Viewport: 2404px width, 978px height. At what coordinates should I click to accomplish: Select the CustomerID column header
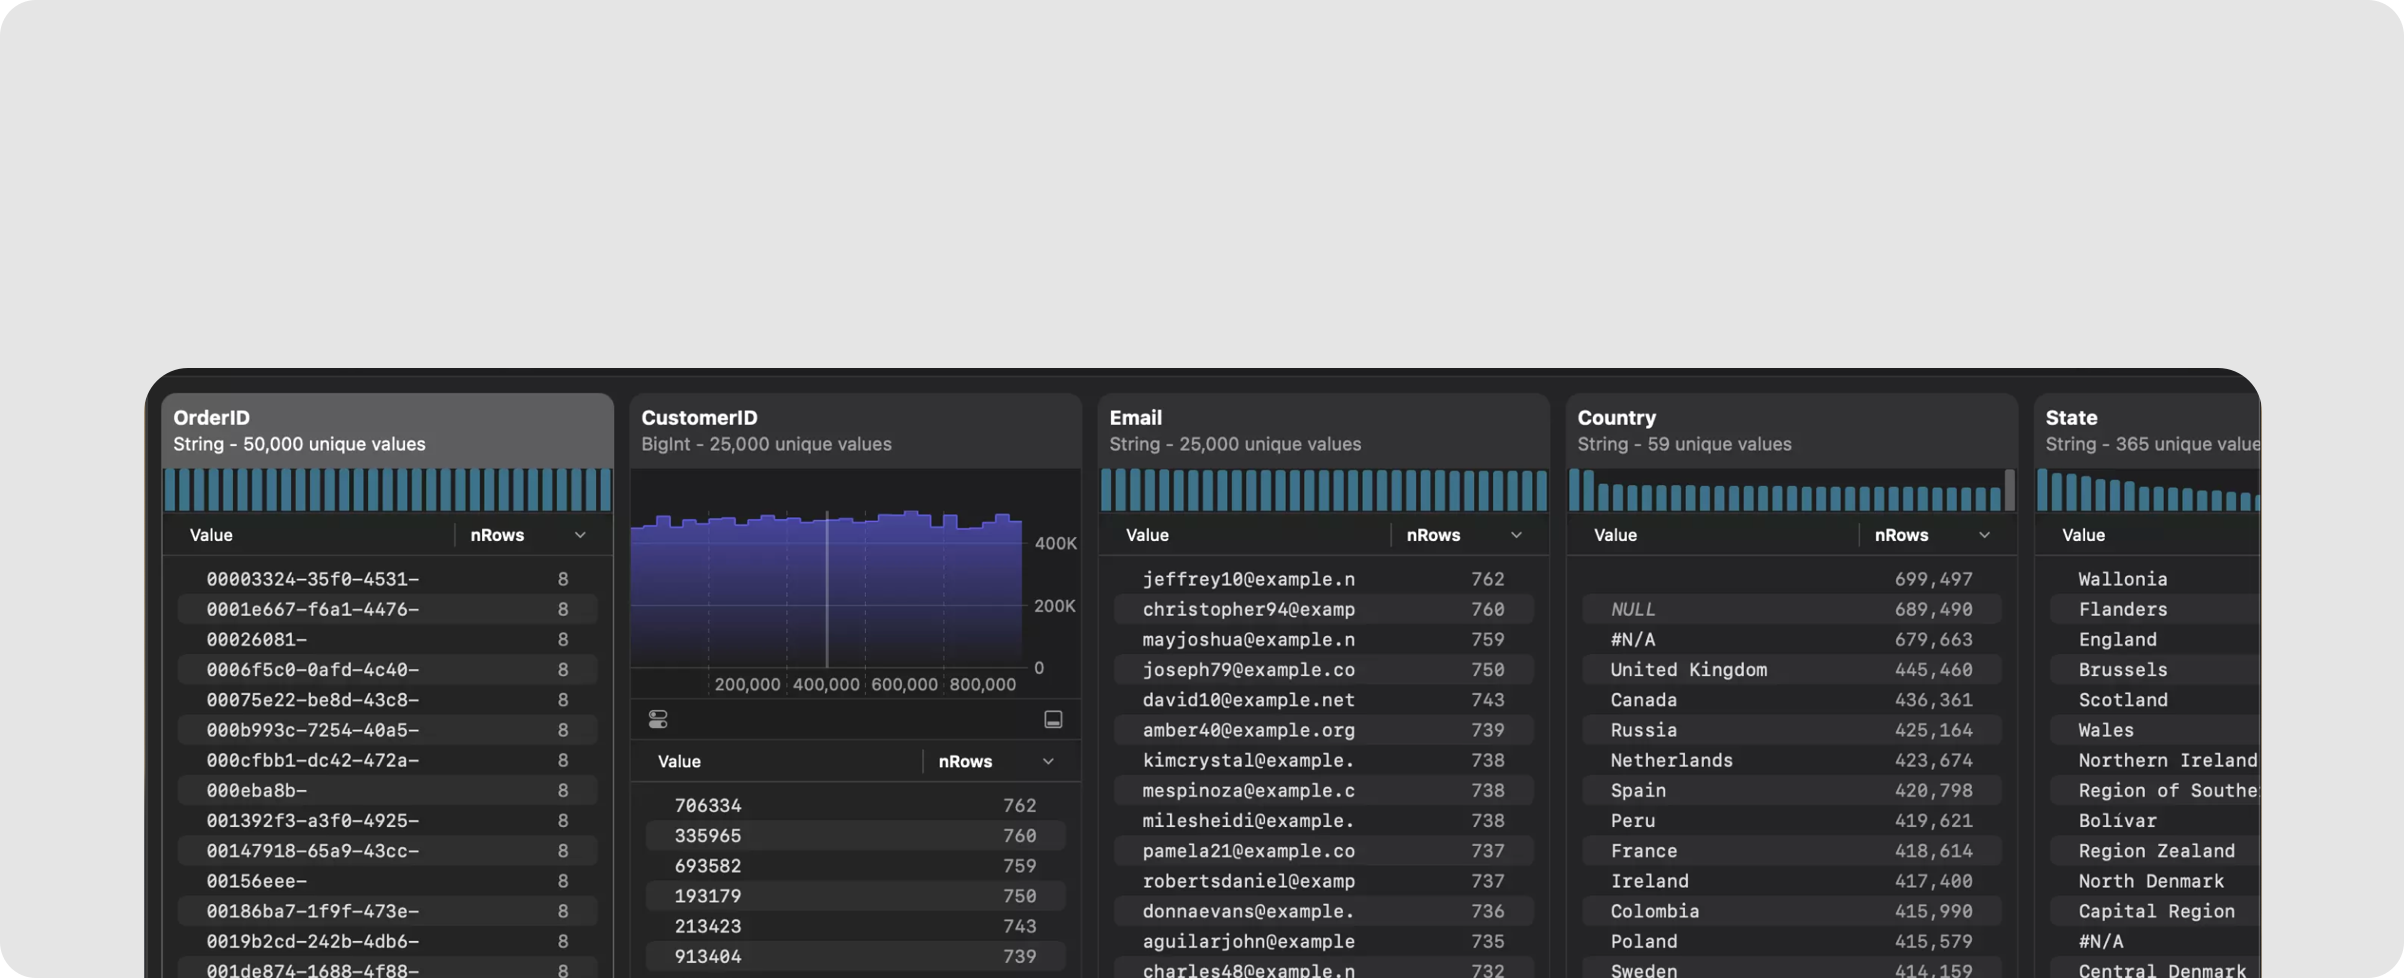point(855,430)
